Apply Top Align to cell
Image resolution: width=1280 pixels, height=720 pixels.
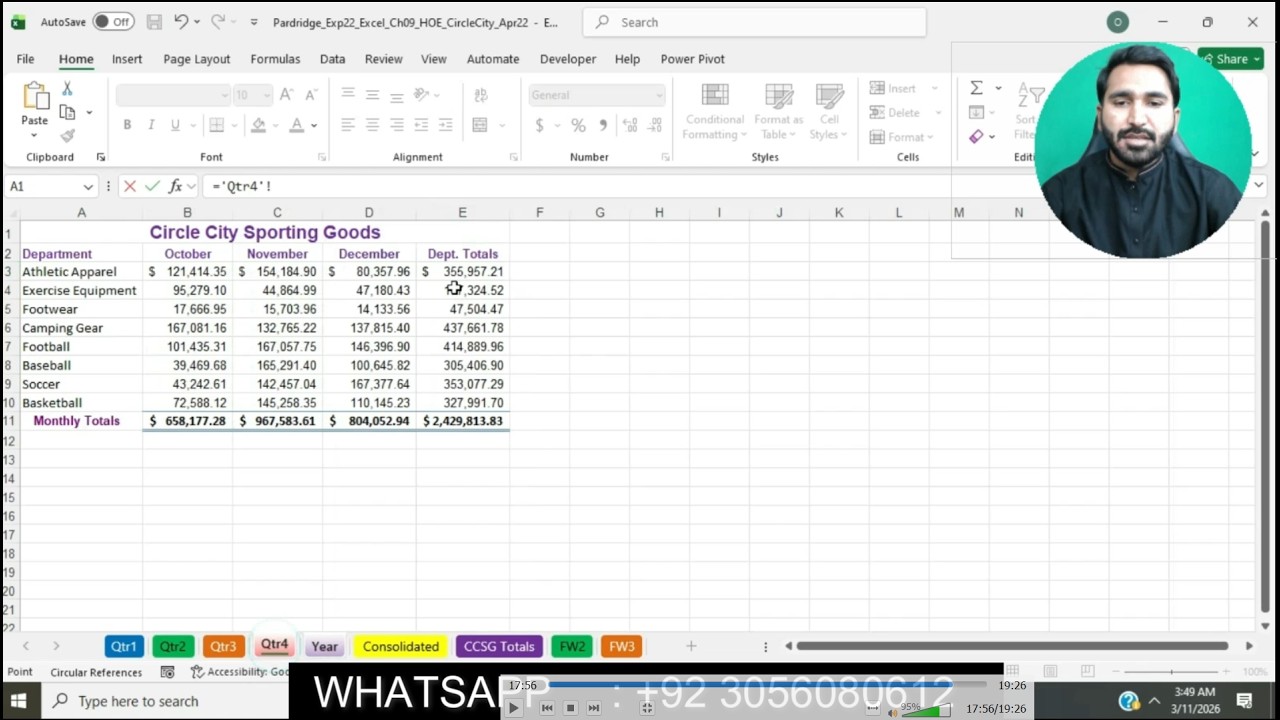coord(348,95)
